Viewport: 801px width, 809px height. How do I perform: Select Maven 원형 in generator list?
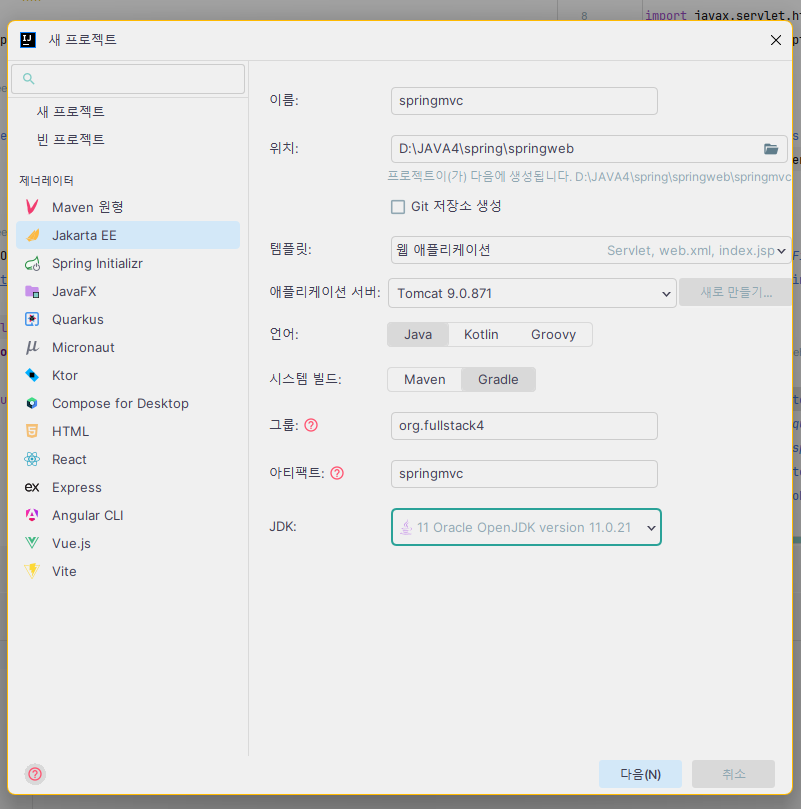click(128, 207)
